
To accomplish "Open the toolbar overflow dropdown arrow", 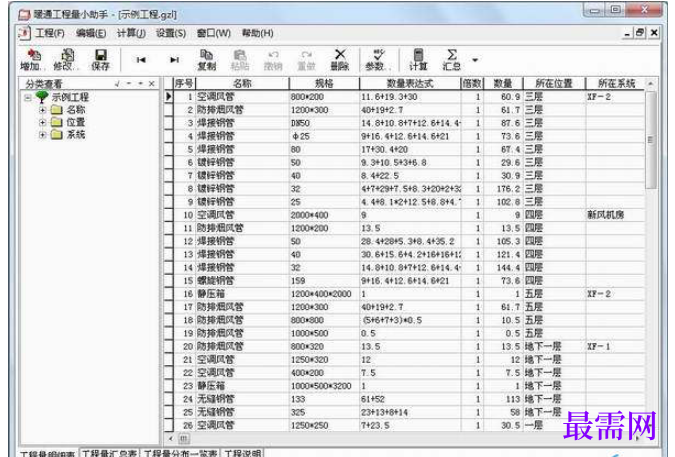I will (x=475, y=60).
